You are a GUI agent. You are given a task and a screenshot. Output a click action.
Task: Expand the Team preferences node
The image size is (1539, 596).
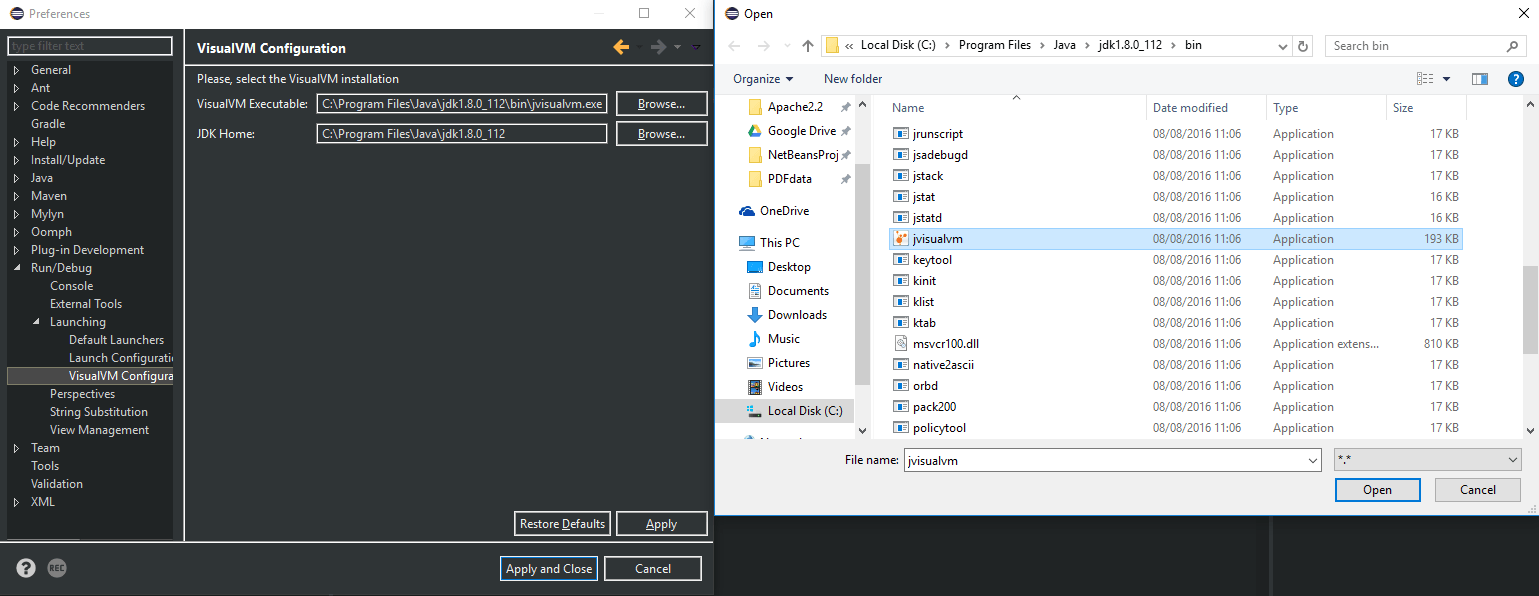(17, 447)
